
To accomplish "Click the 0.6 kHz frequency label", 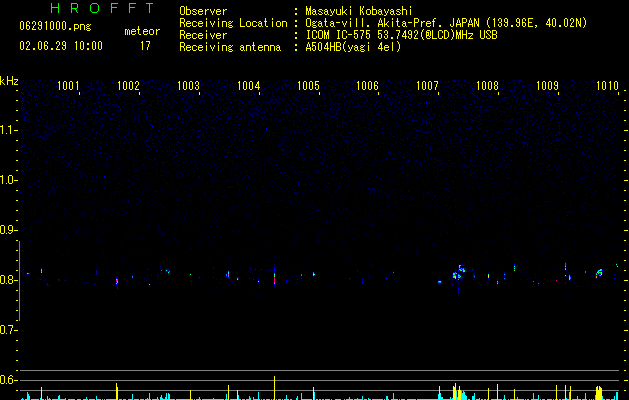I will pos(9,380).
